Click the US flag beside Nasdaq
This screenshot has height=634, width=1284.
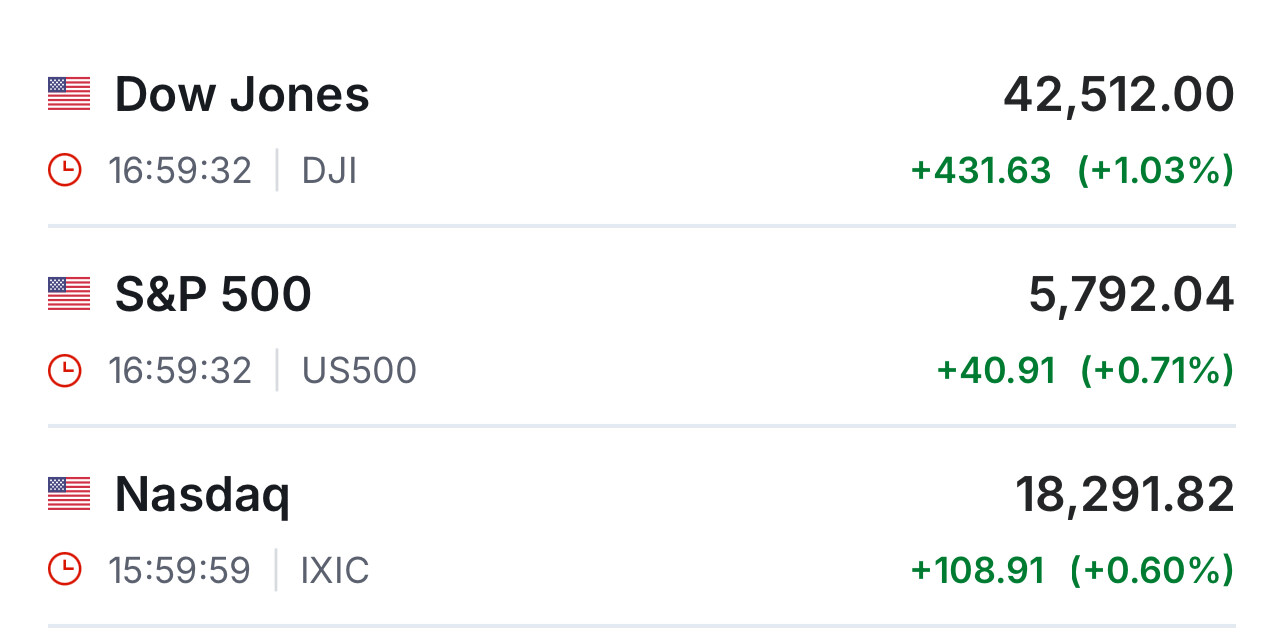[69, 494]
